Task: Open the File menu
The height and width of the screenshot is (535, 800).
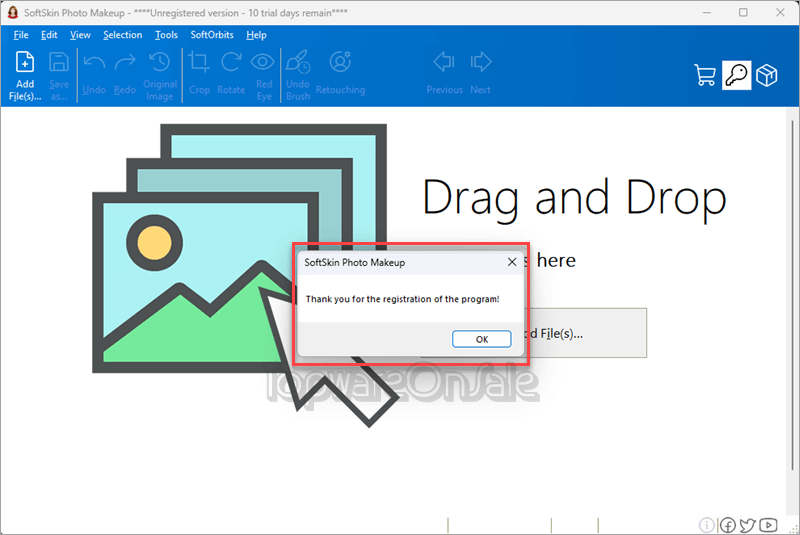Action: point(21,35)
